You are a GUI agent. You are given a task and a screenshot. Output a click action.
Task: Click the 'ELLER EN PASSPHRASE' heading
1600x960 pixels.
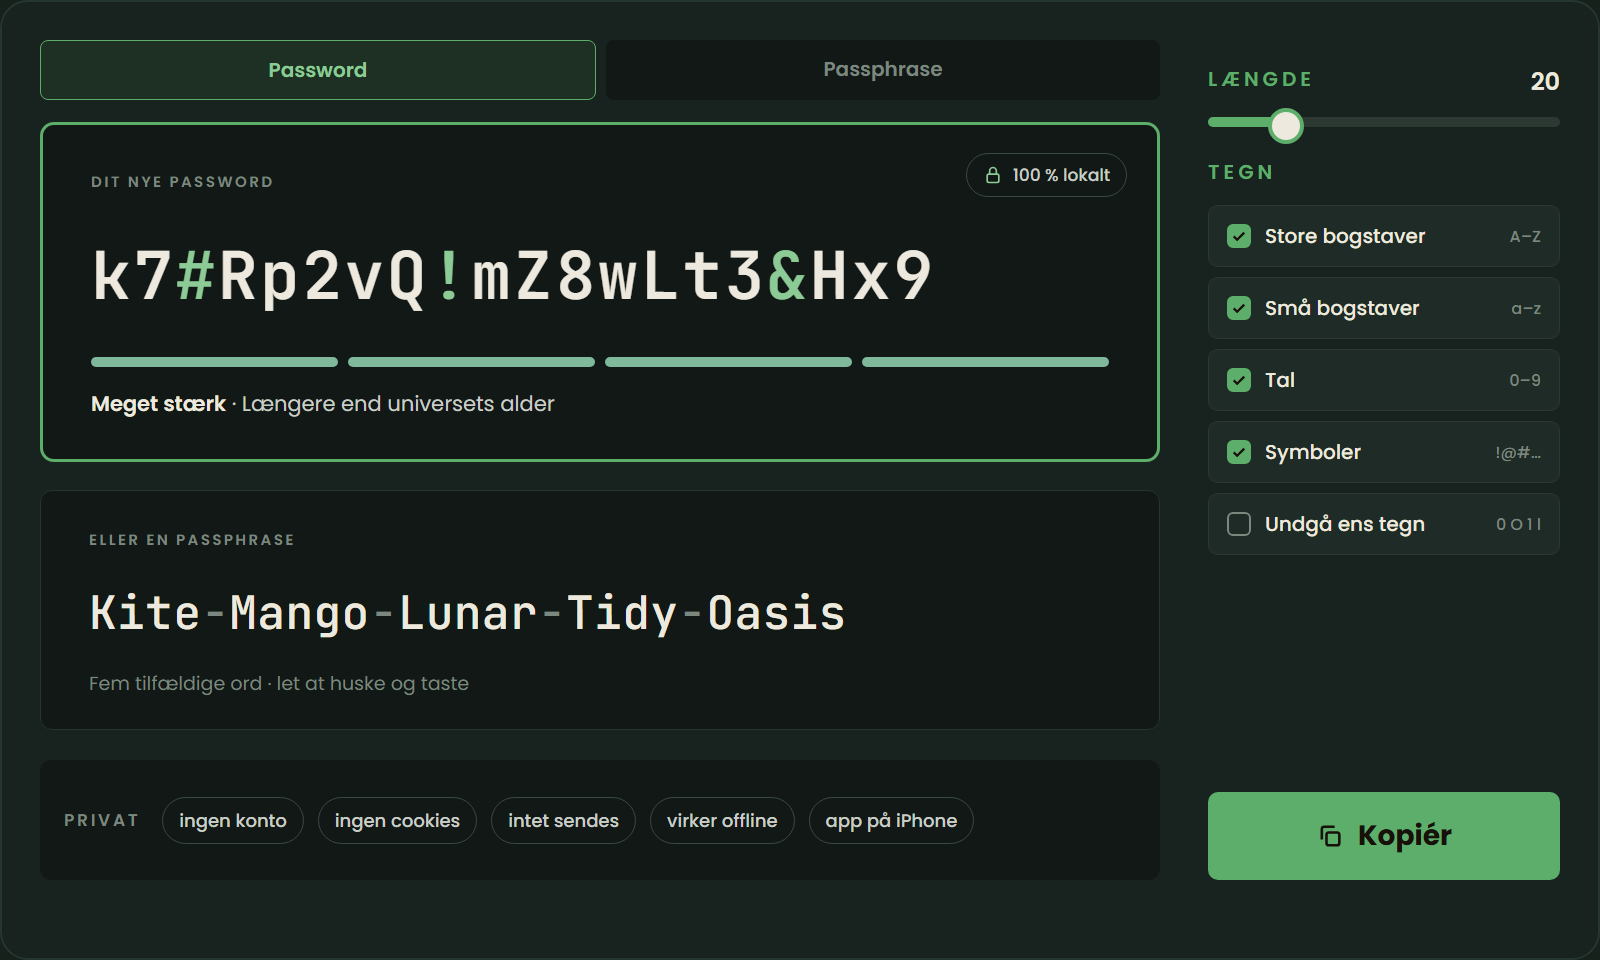(x=192, y=540)
